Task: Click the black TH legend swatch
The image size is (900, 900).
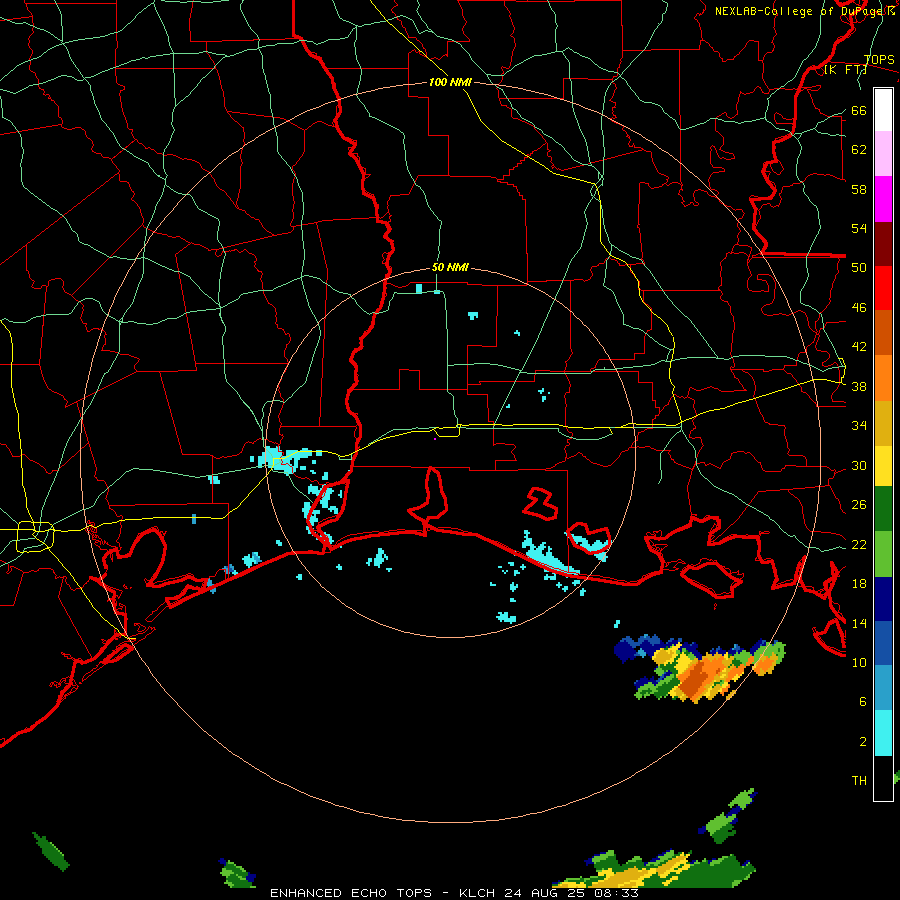Action: [x=883, y=778]
